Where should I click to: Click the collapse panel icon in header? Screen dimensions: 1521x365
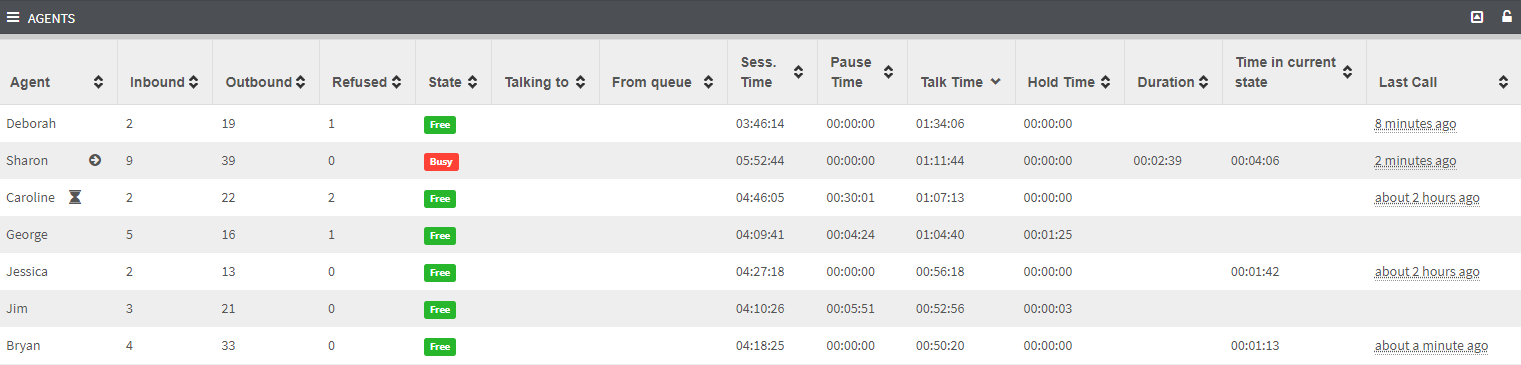(x=1477, y=17)
